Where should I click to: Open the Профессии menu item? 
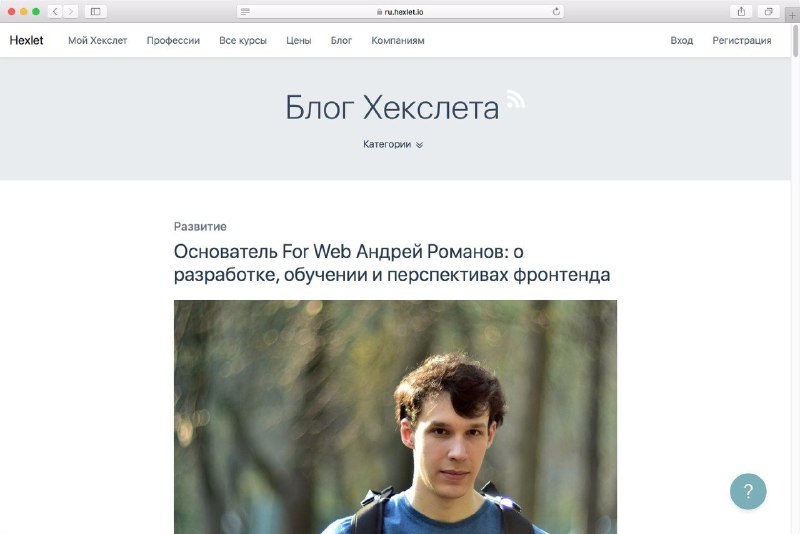(x=173, y=40)
